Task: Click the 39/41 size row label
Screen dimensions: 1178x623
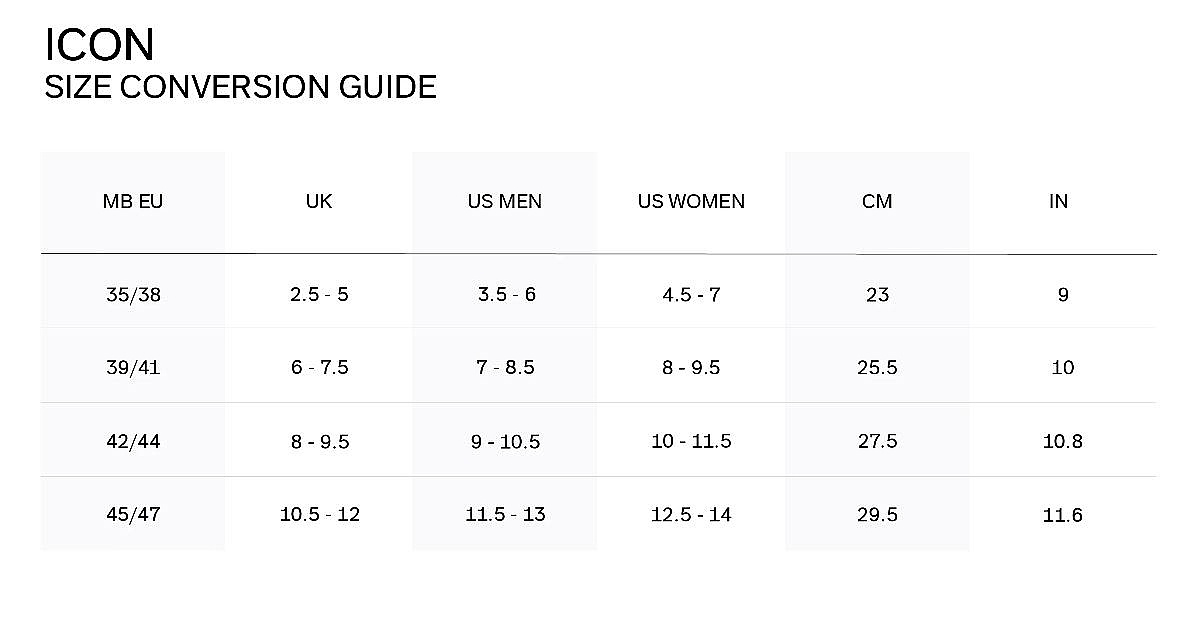Action: pos(133,367)
